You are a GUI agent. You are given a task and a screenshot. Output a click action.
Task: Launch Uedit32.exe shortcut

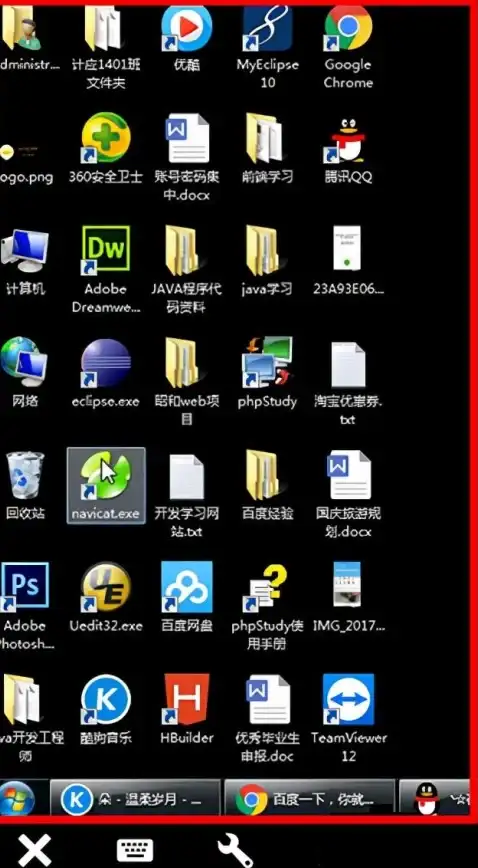106,588
